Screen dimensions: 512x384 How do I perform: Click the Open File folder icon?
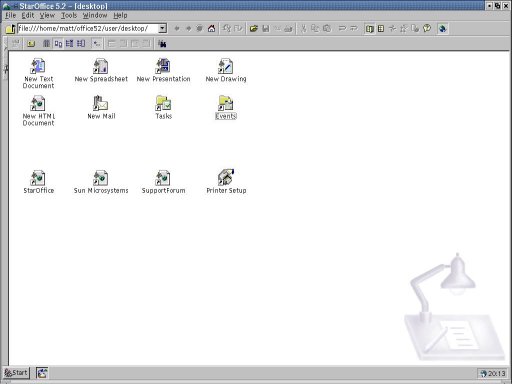click(254, 29)
